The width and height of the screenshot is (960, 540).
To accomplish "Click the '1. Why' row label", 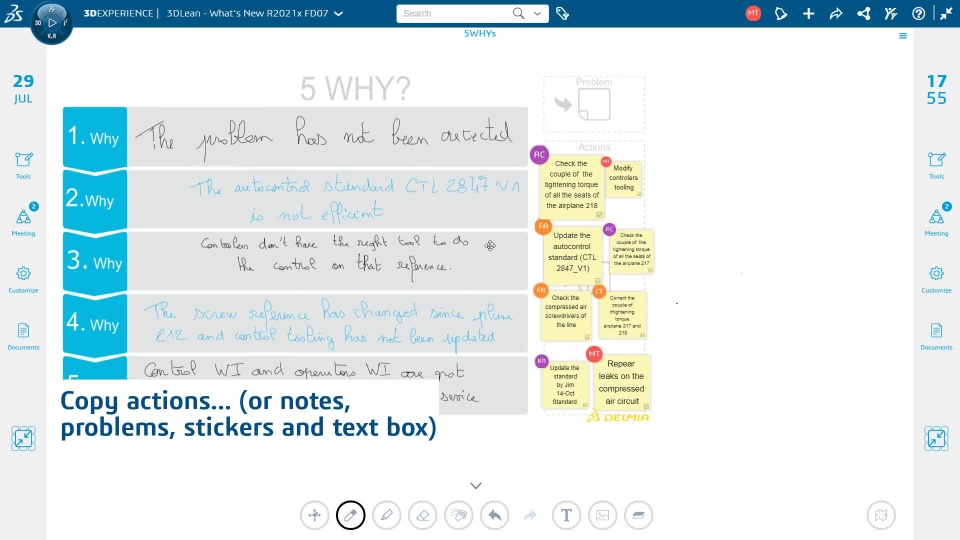I will pos(94,137).
